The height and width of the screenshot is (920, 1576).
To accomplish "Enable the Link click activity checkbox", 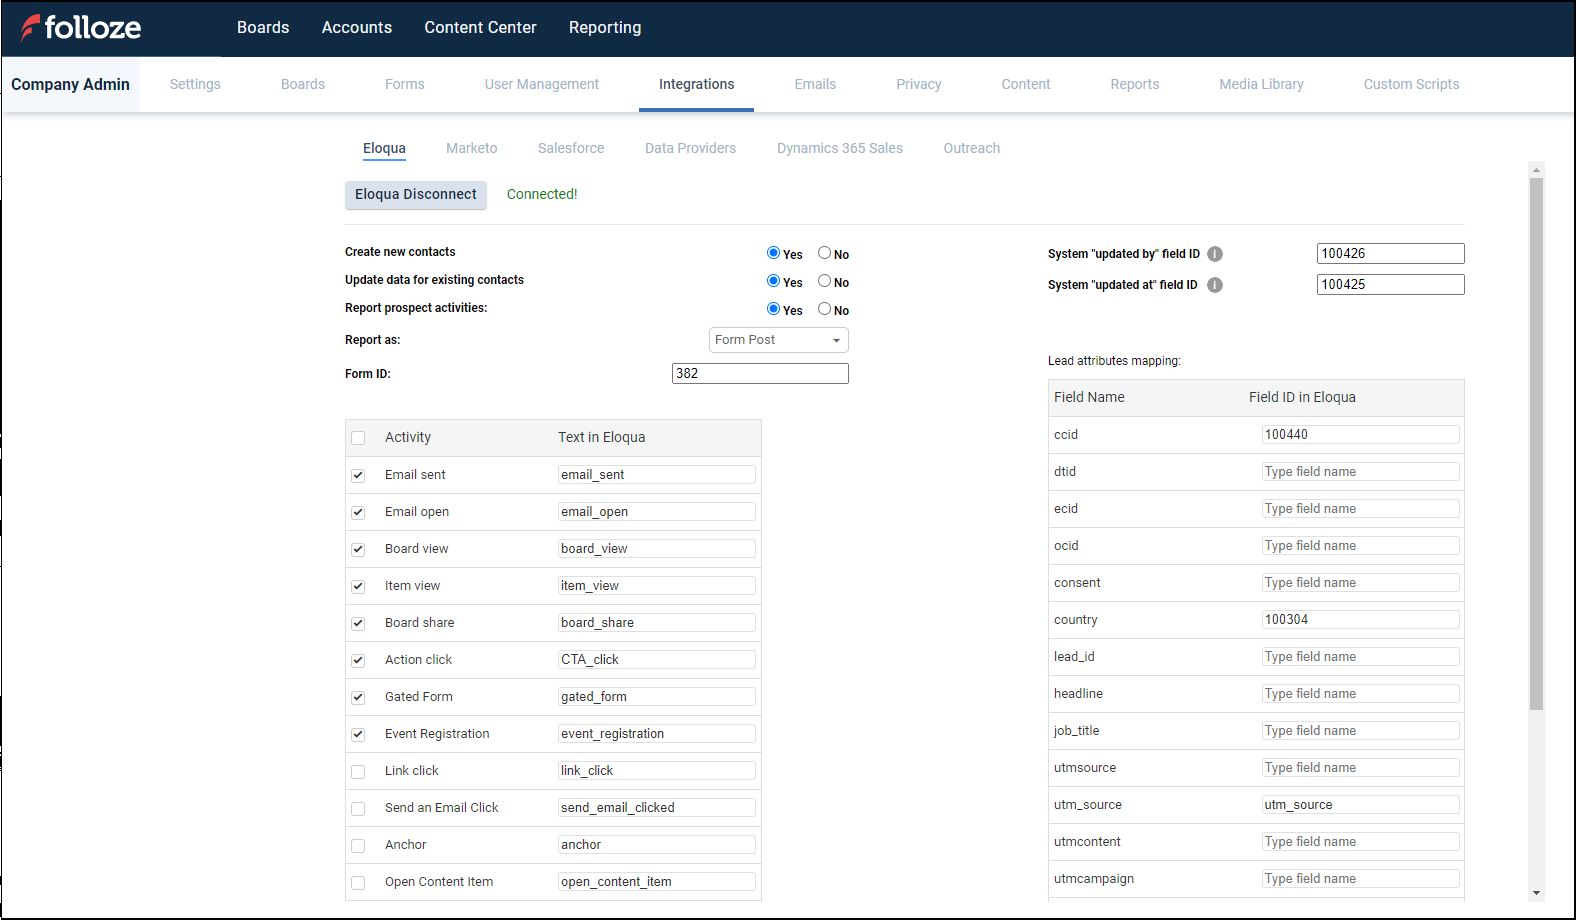I will [x=358, y=772].
